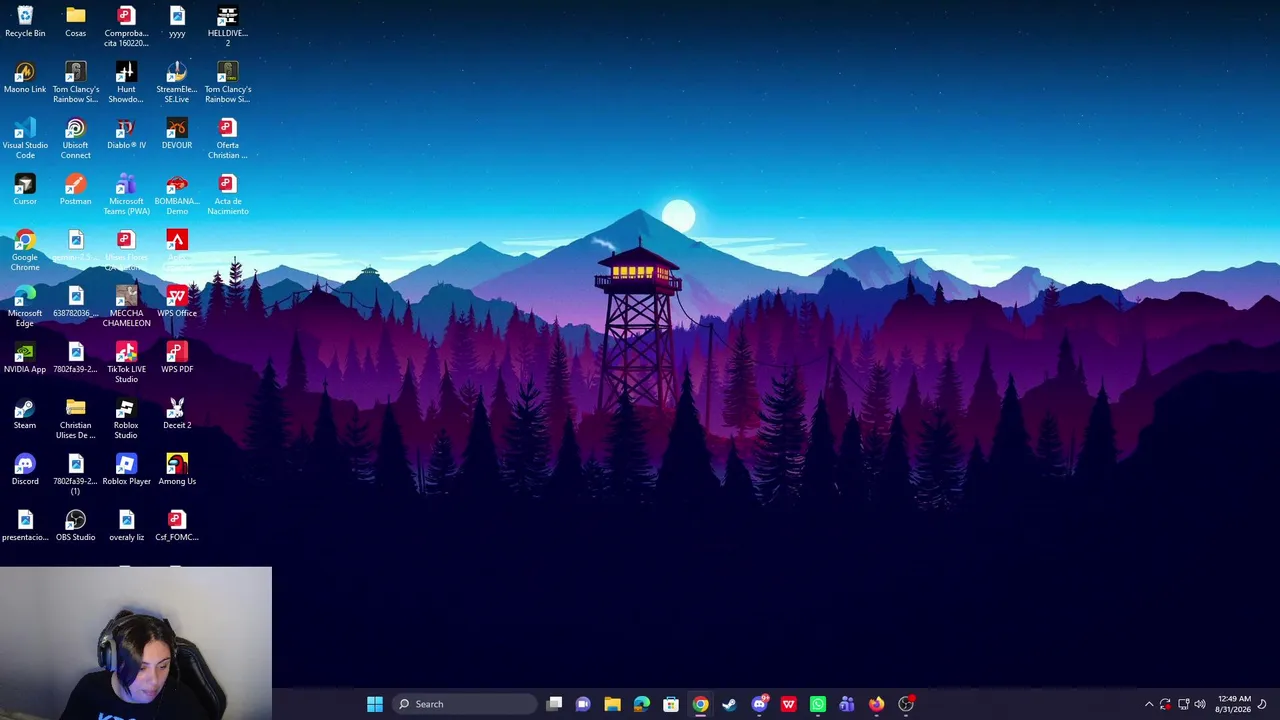This screenshot has height=720, width=1280.
Task: Launch the TikTok LIVE Studio shortcut
Action: point(126,363)
